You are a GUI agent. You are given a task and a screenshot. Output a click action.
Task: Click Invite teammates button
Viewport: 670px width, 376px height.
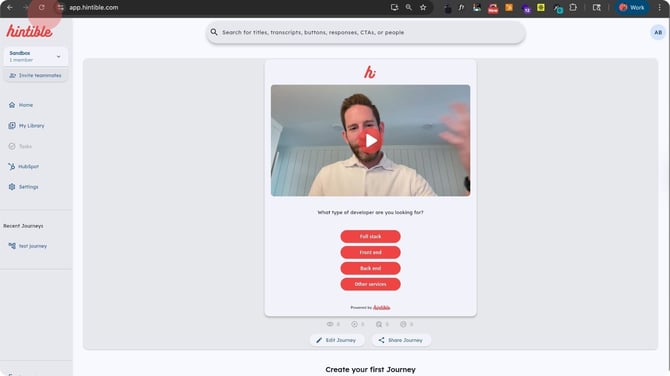pyautogui.click(x=36, y=76)
